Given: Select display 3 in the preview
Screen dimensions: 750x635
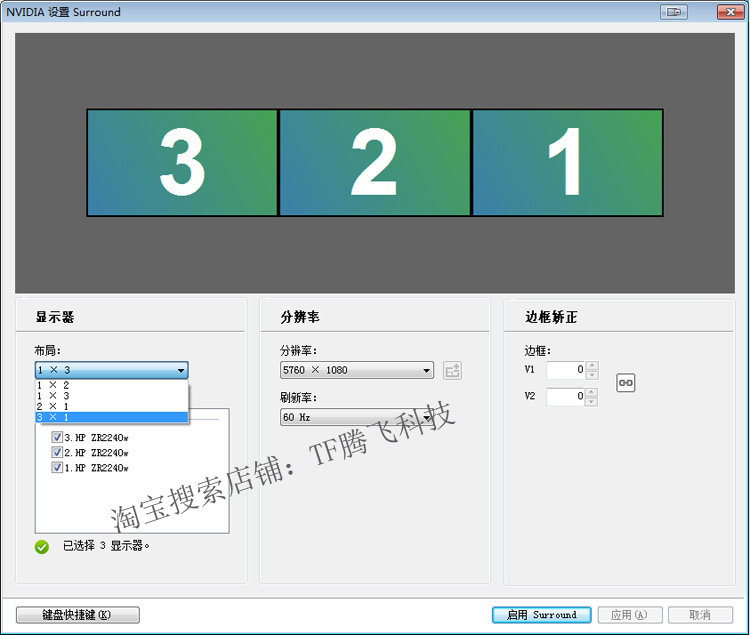Looking at the screenshot, I should pos(182,163).
